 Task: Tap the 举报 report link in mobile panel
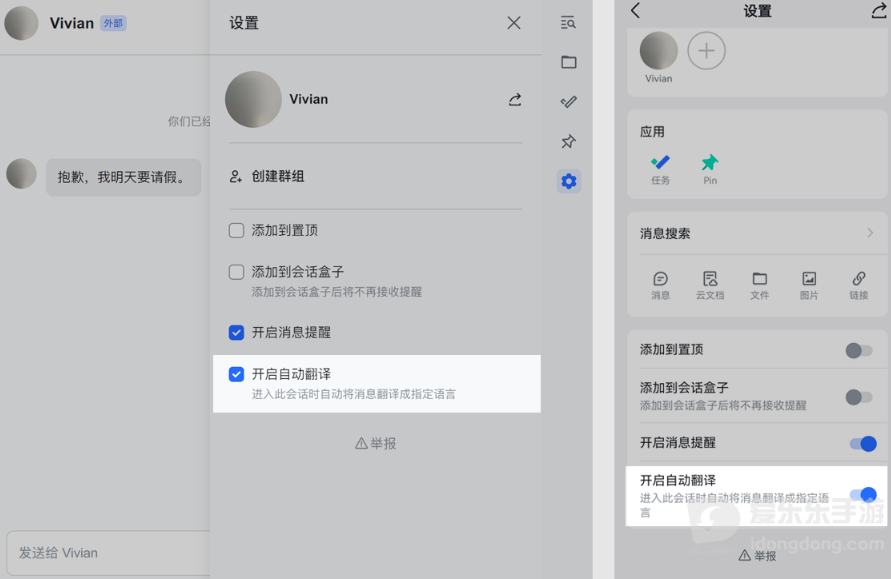click(757, 556)
